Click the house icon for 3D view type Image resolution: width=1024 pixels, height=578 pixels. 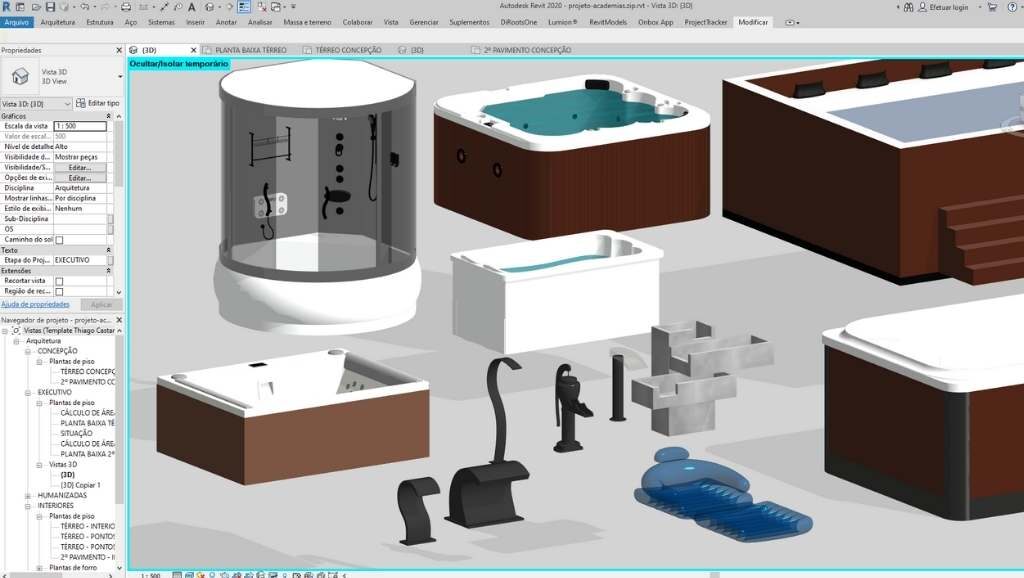point(19,75)
